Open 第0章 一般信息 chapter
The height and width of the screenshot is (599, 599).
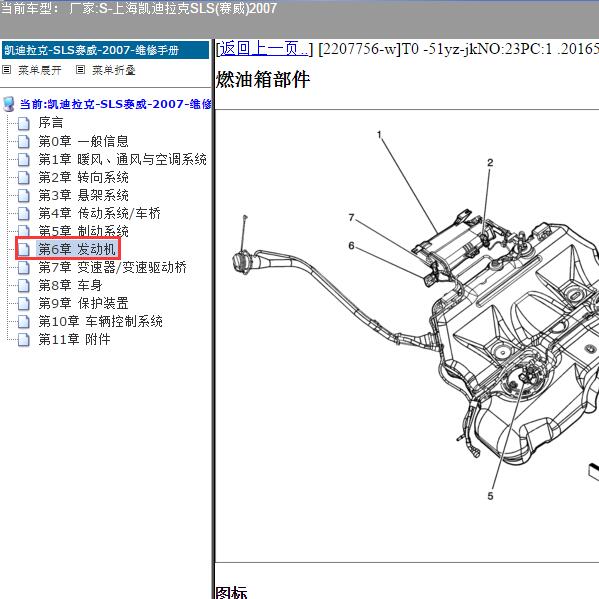83,141
